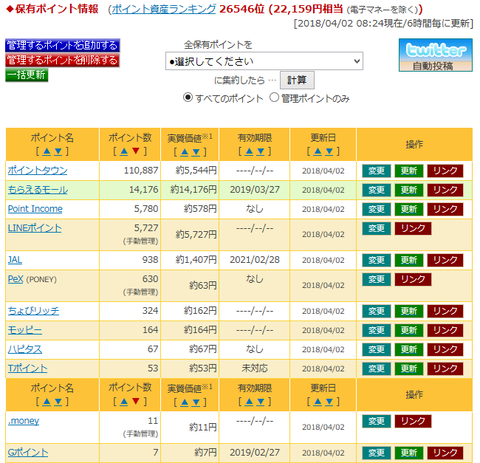Sort expiry date ascending in top header
The image size is (480, 463).
pyautogui.click(x=249, y=152)
